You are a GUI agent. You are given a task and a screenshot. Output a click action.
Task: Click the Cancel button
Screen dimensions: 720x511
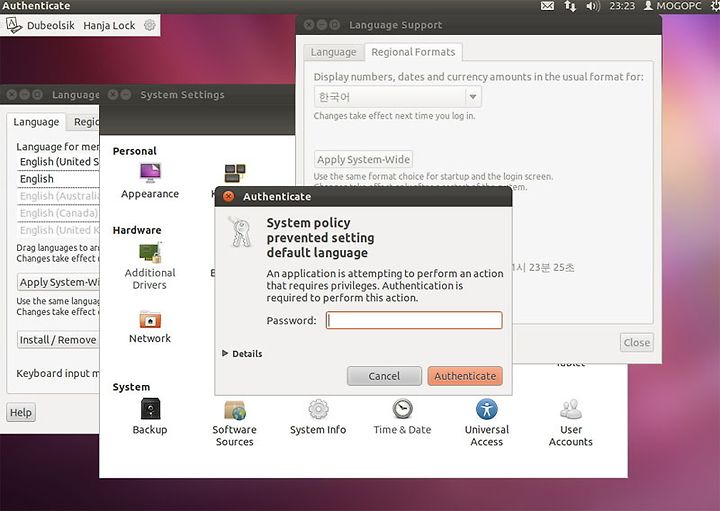384,376
